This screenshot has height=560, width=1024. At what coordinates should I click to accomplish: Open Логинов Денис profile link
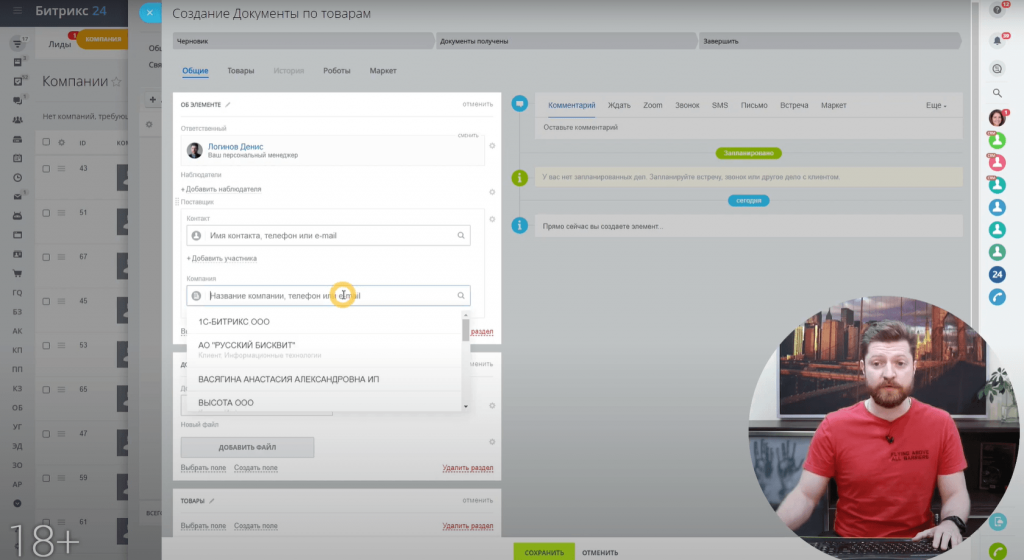[235, 147]
